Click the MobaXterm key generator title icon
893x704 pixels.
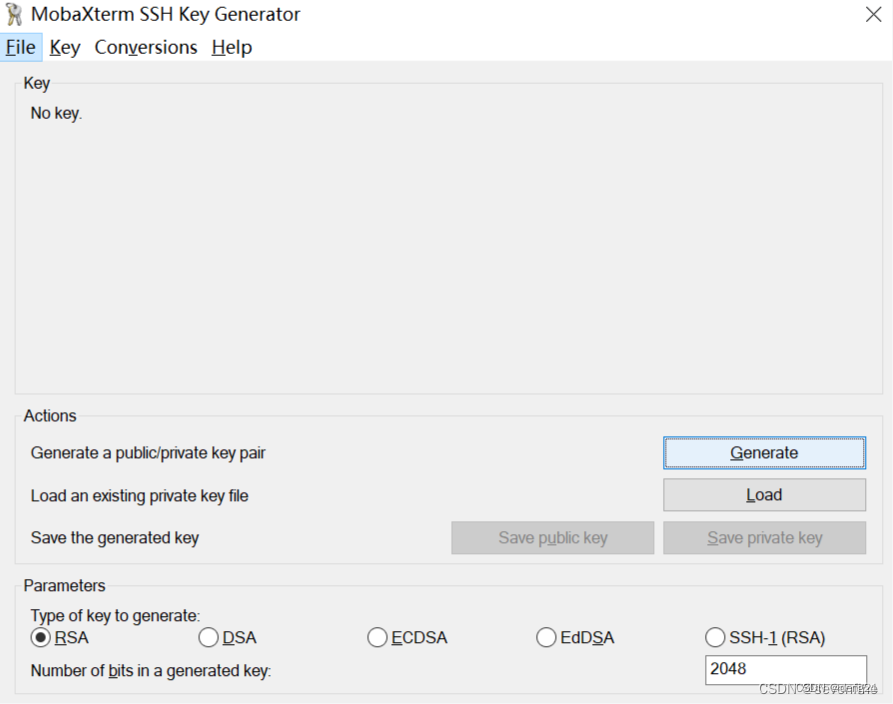click(14, 14)
